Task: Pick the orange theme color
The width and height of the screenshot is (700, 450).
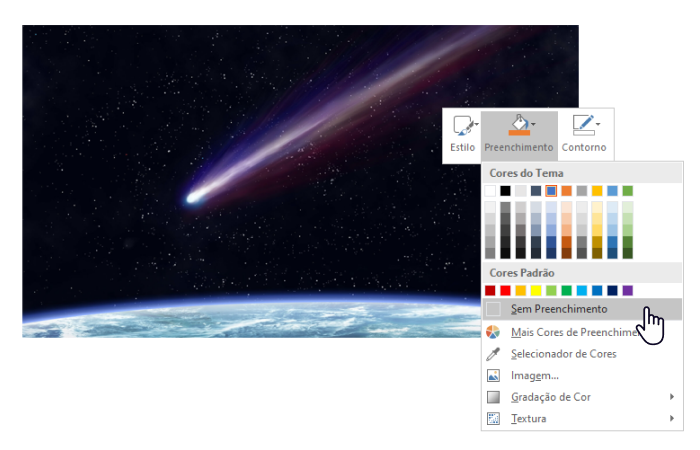Action: tap(567, 191)
